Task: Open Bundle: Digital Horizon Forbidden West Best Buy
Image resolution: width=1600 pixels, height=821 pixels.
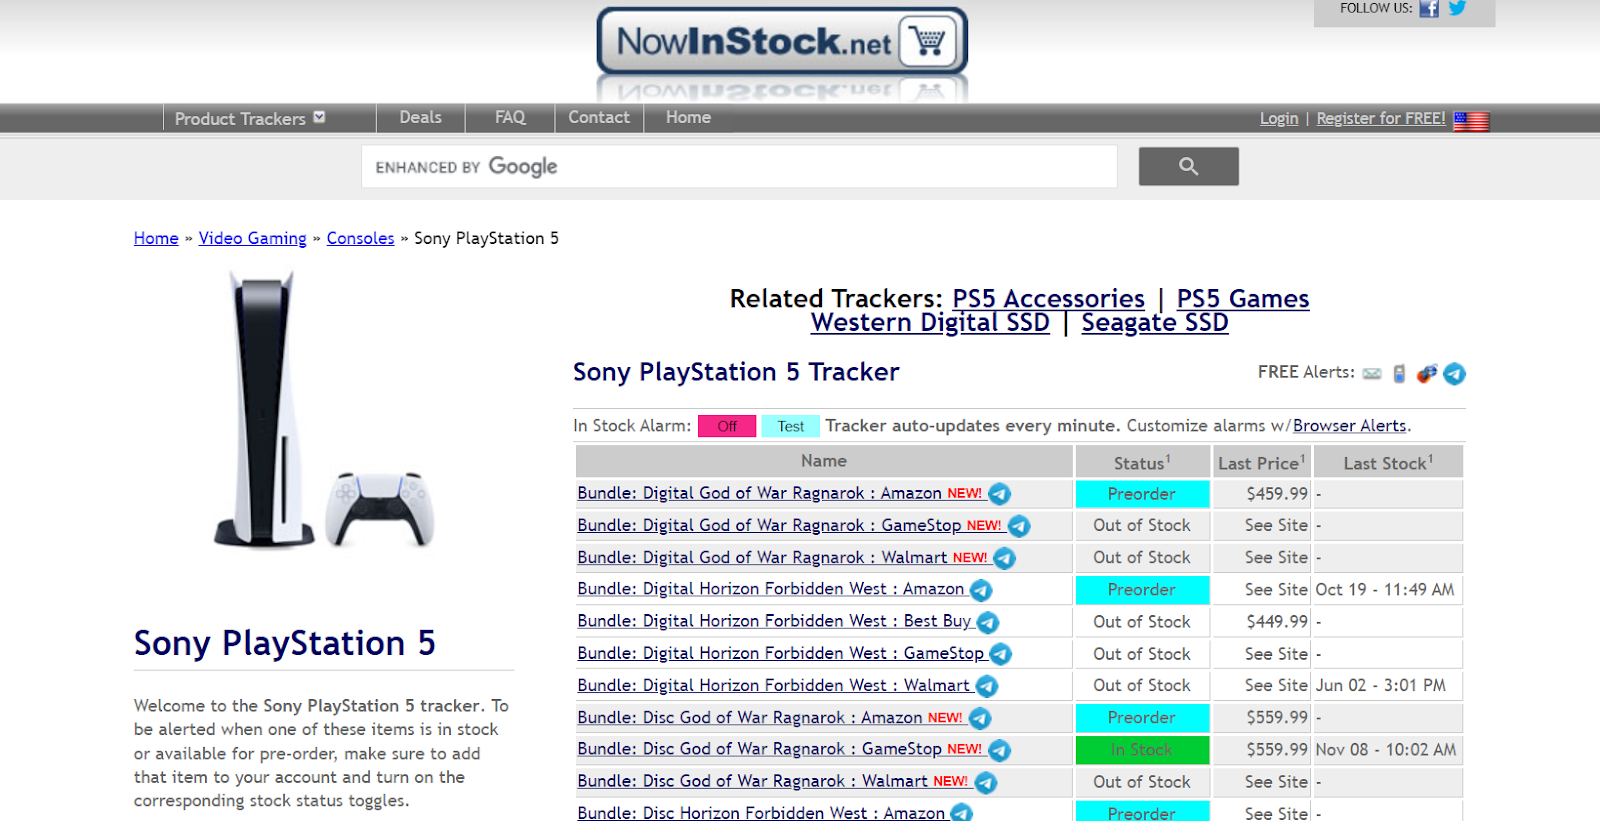Action: pyautogui.click(x=775, y=621)
